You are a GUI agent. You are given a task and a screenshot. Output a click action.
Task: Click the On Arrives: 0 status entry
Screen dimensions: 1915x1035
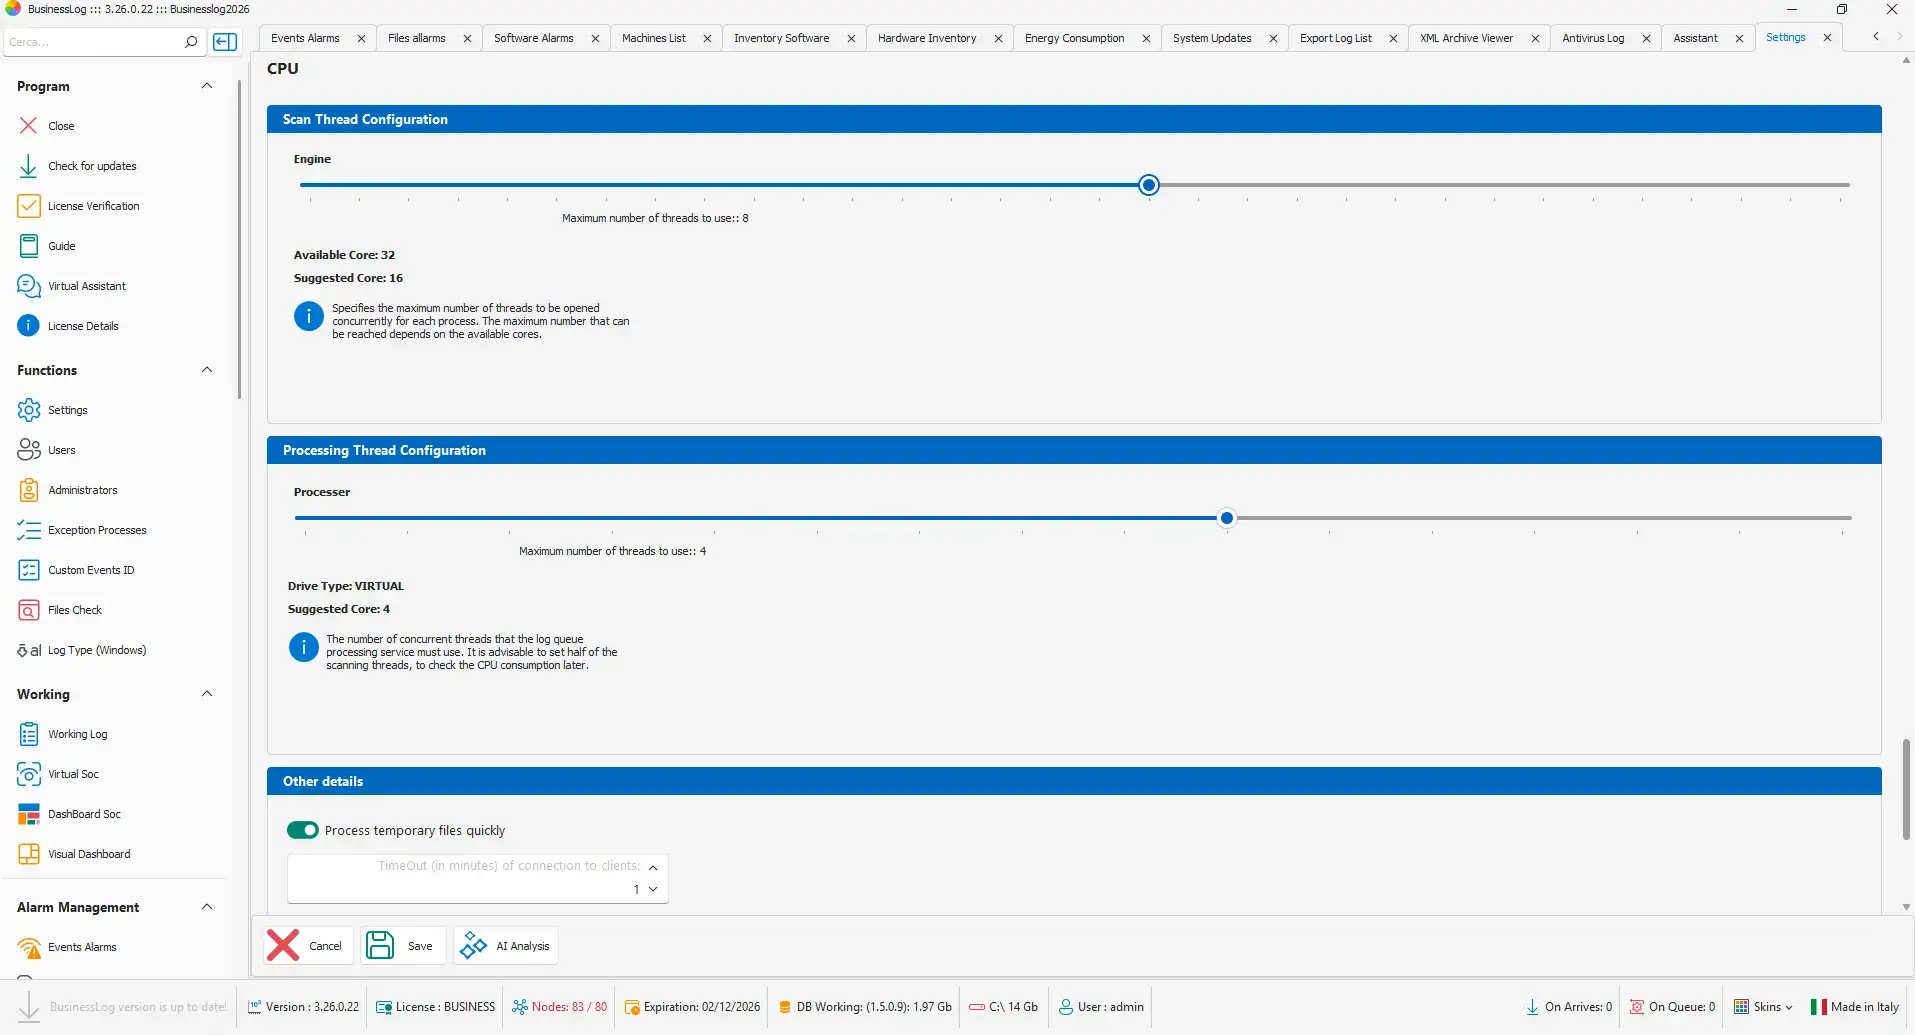1569,1007
